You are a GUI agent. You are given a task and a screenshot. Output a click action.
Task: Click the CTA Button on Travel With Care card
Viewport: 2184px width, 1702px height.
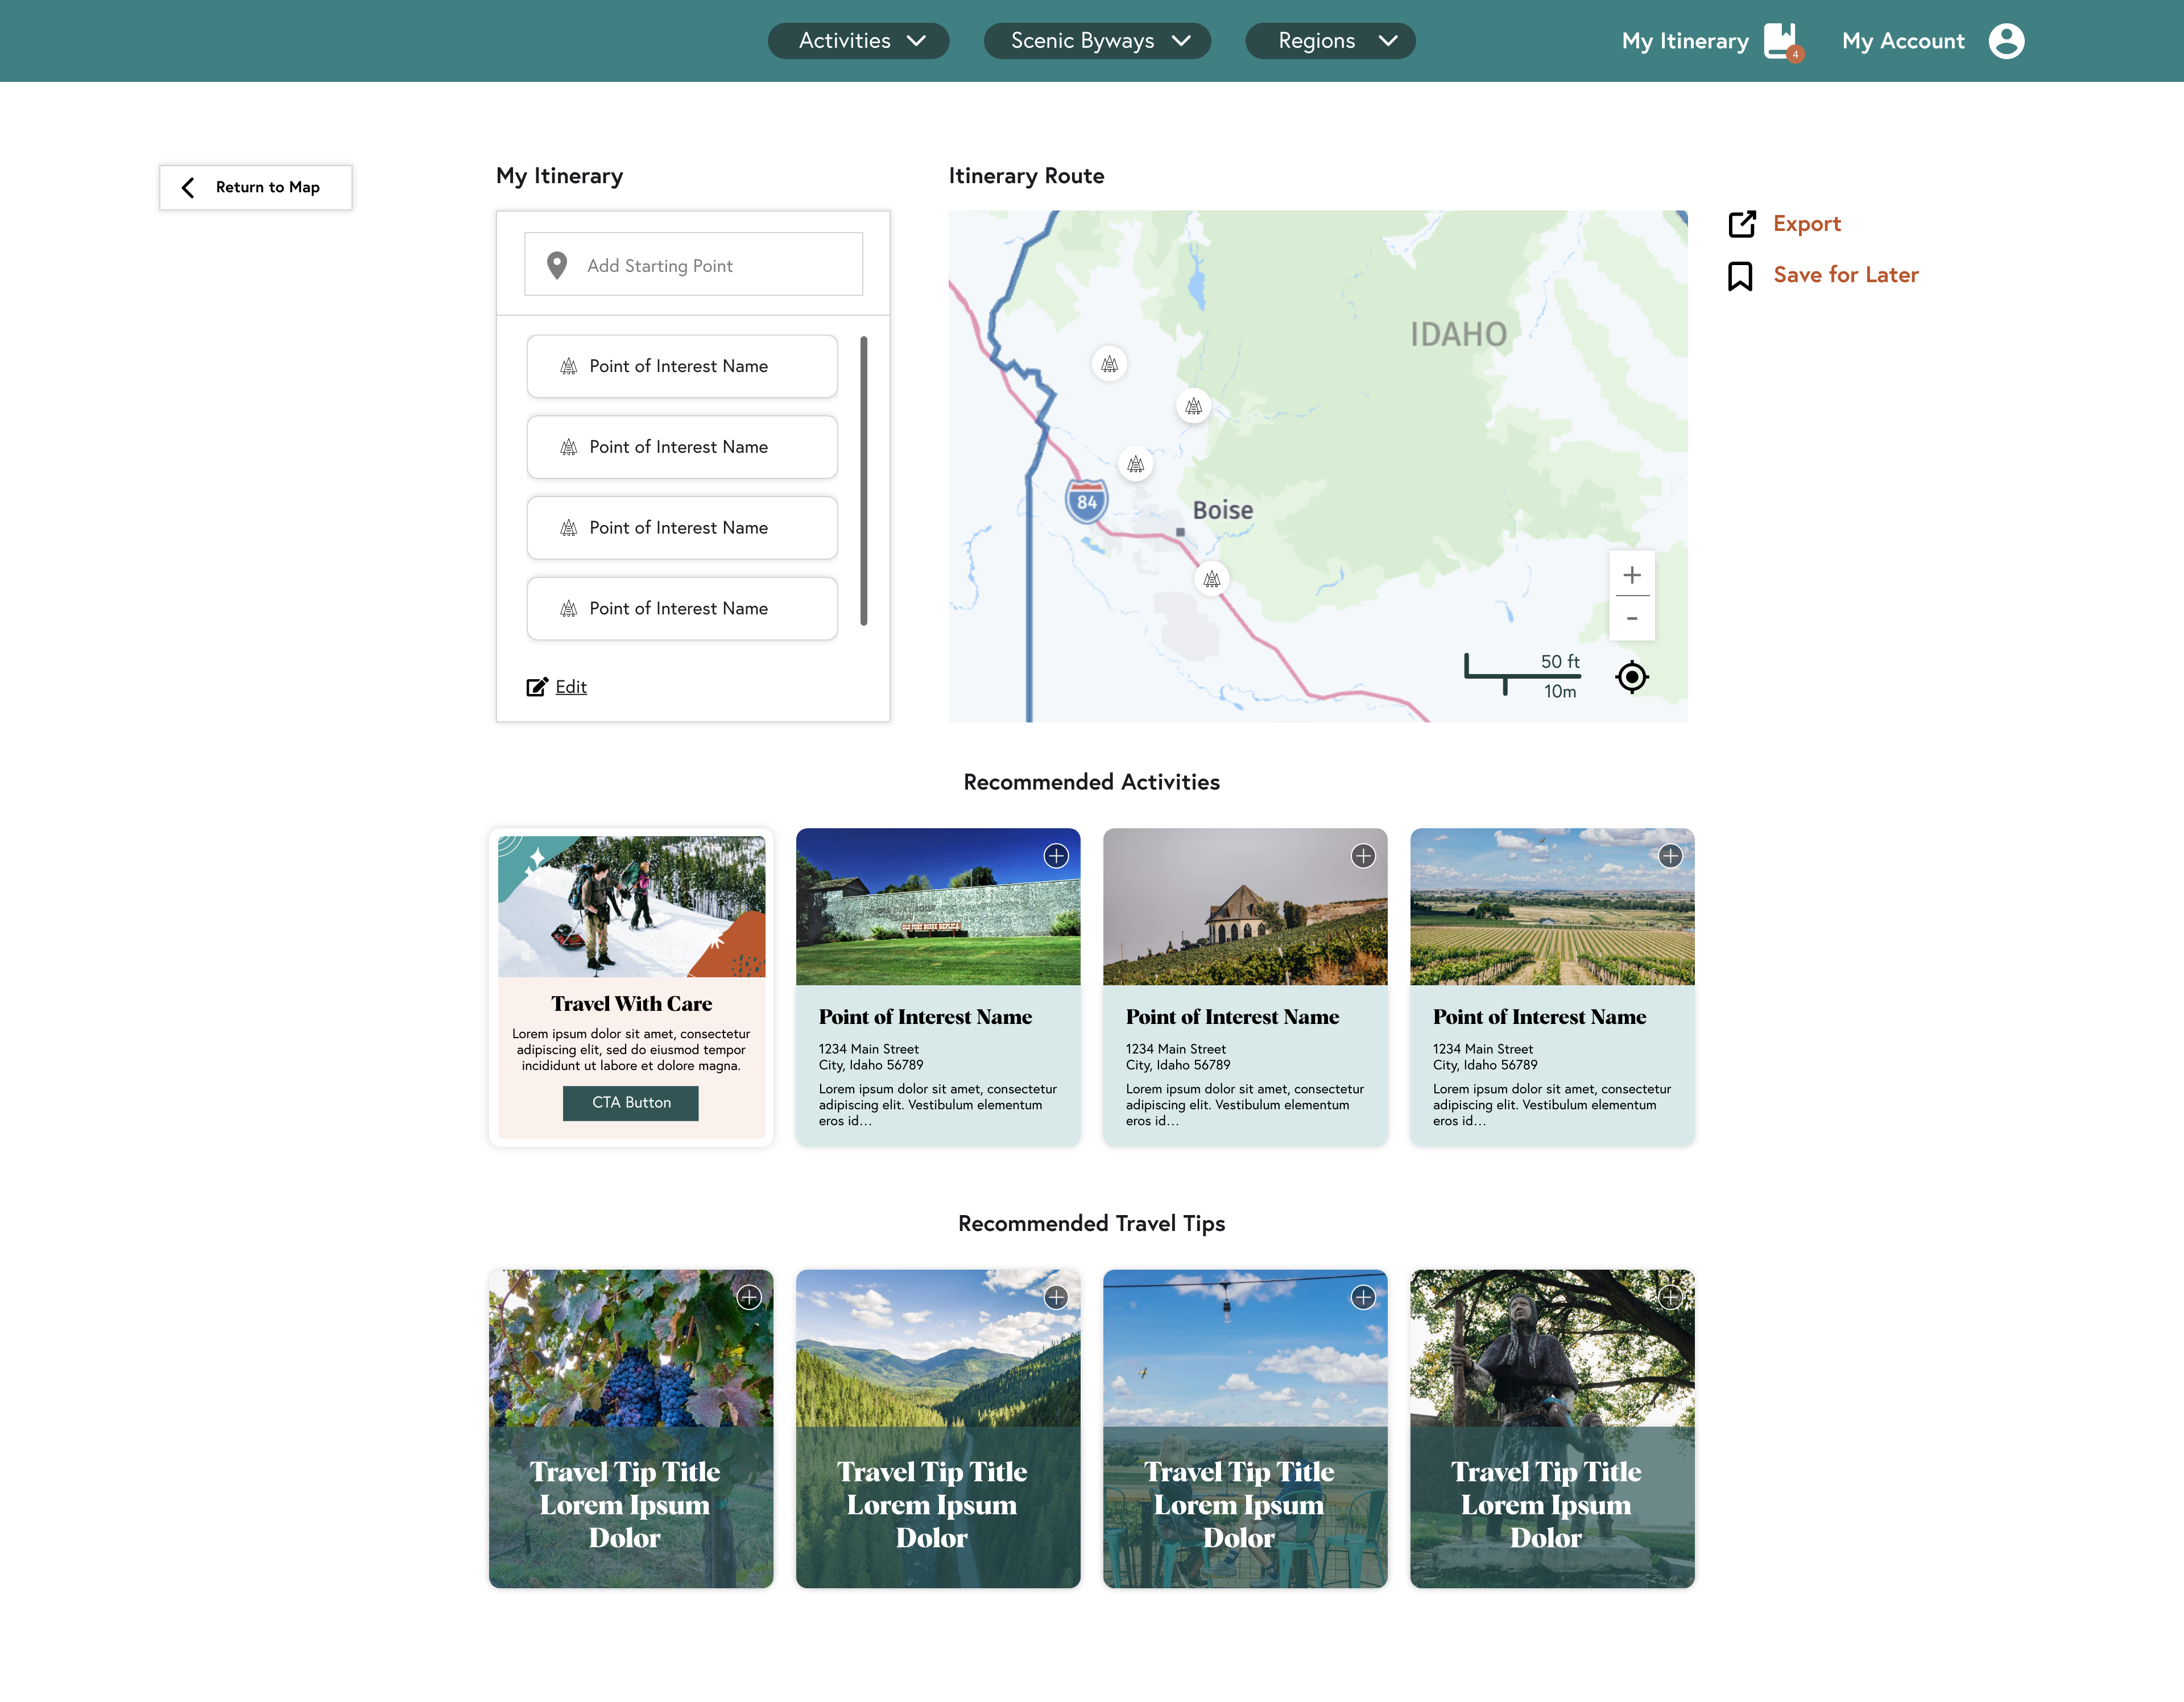[631, 1103]
